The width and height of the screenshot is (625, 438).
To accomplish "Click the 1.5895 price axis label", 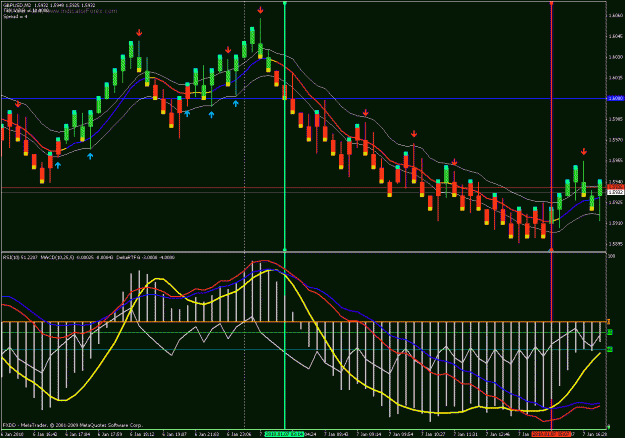I will pyautogui.click(x=615, y=244).
